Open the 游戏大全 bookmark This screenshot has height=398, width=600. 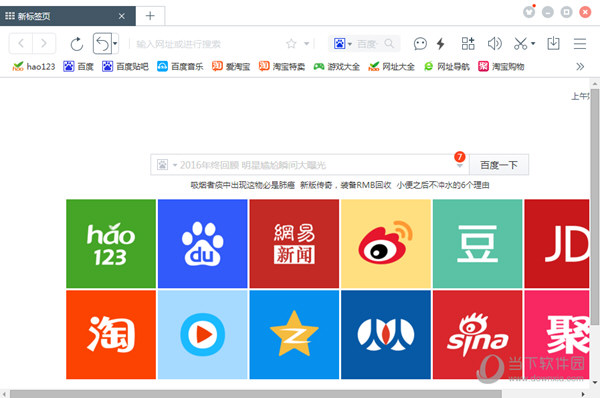337,67
